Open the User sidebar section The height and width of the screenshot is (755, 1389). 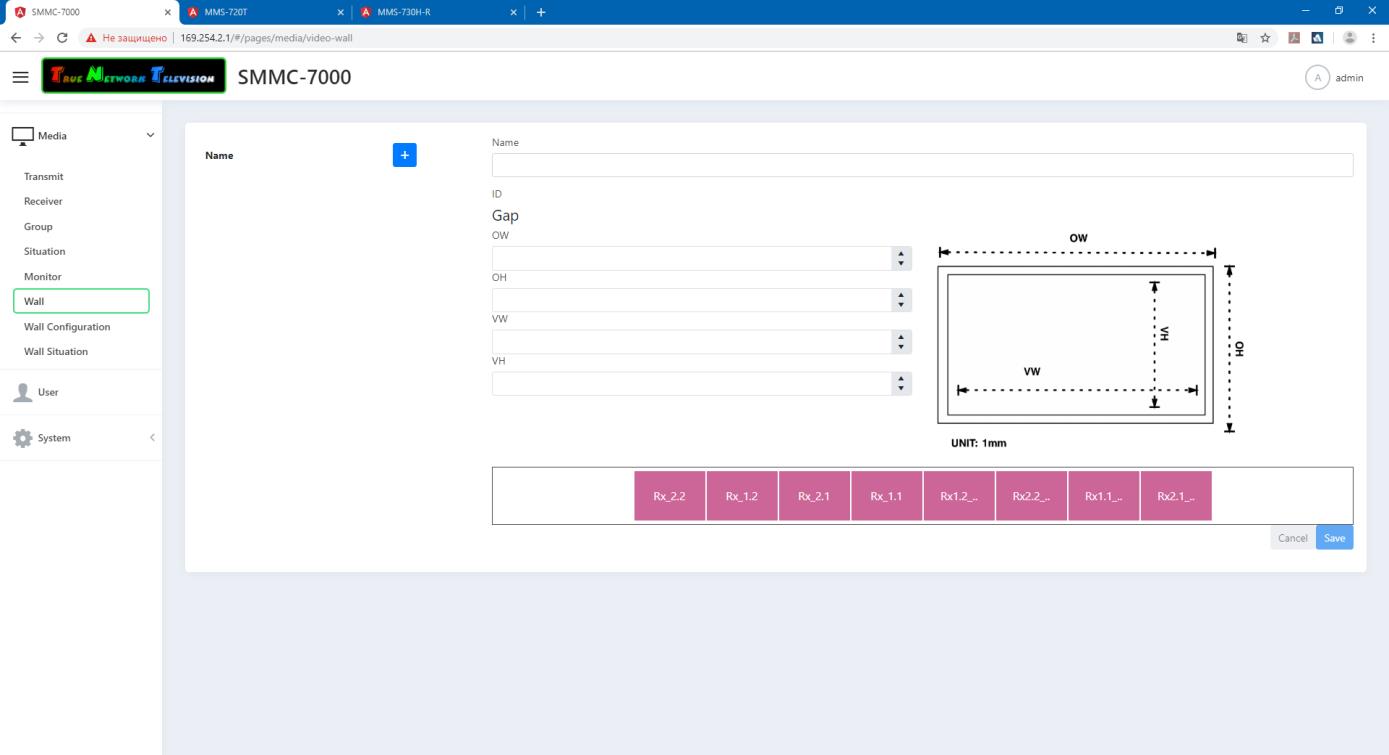click(x=48, y=392)
